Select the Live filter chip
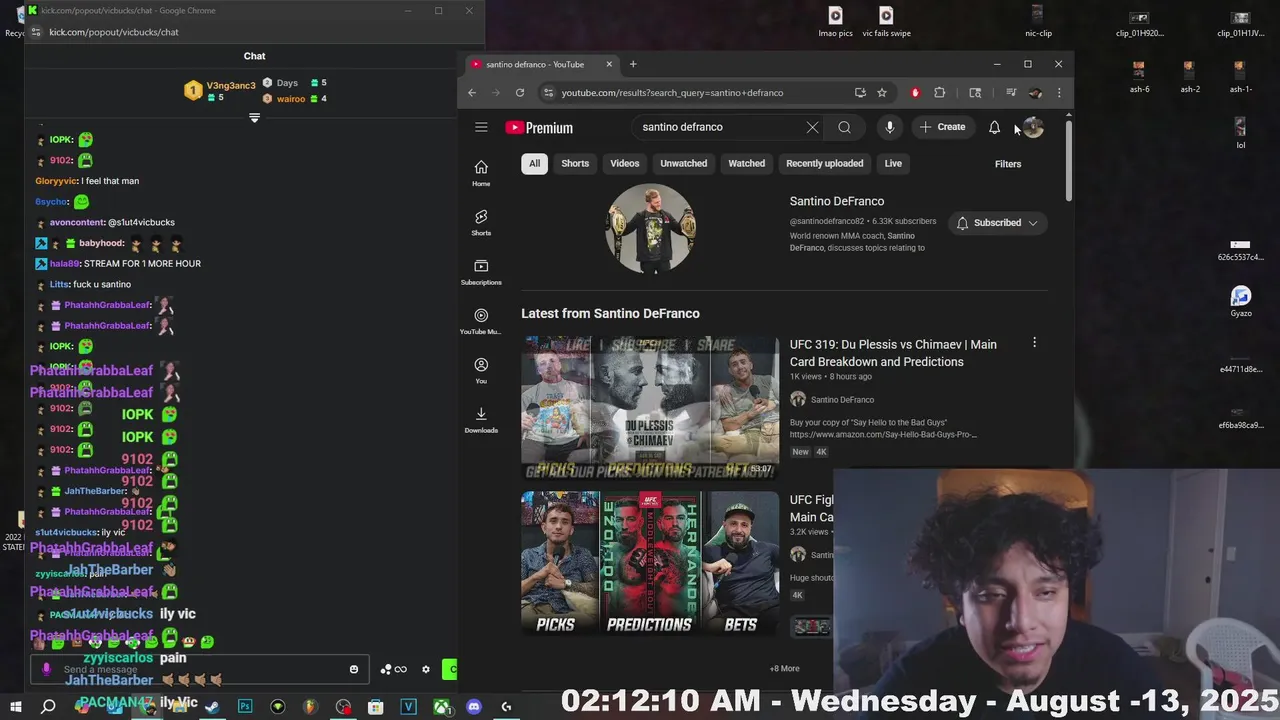 (893, 163)
